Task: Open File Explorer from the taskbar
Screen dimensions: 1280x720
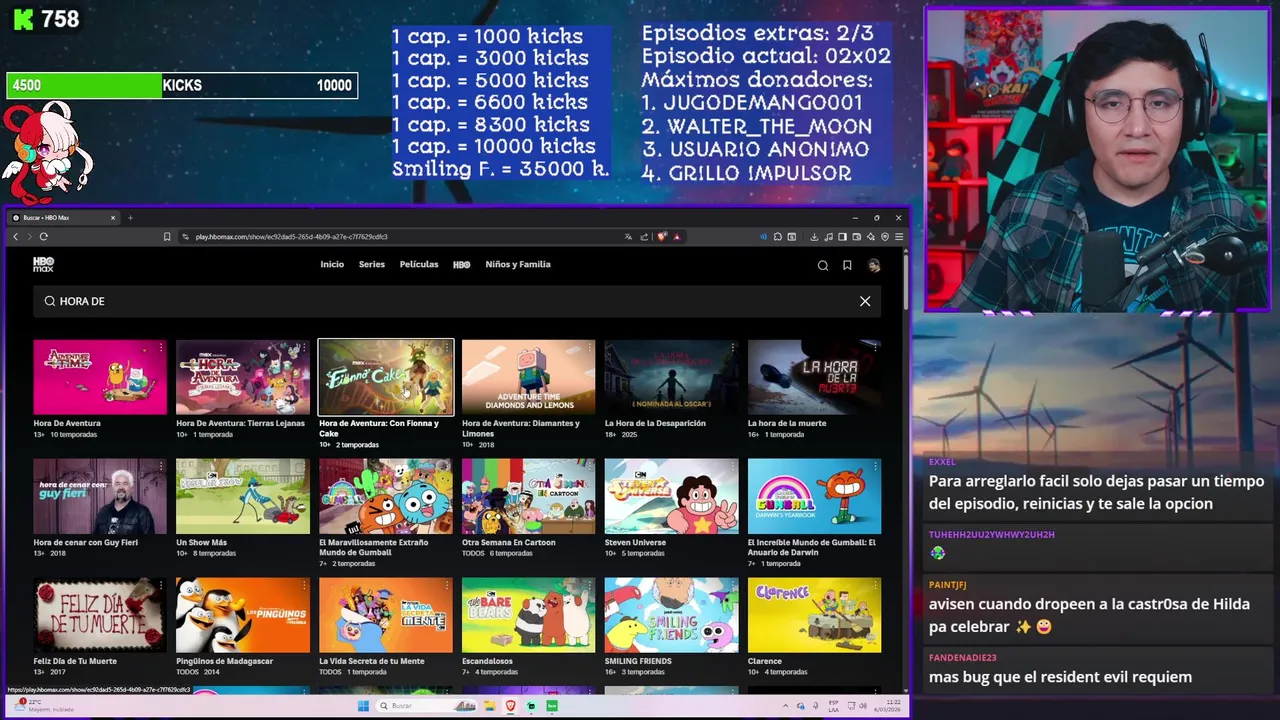Action: pos(491,706)
